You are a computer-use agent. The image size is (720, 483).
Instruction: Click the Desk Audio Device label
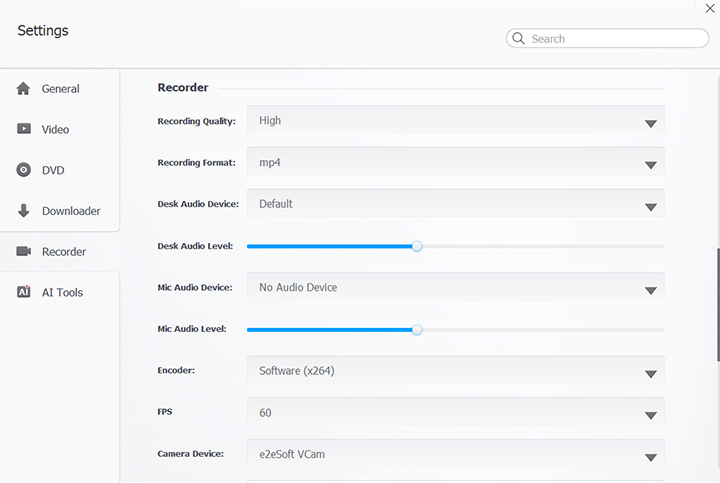[198, 204]
